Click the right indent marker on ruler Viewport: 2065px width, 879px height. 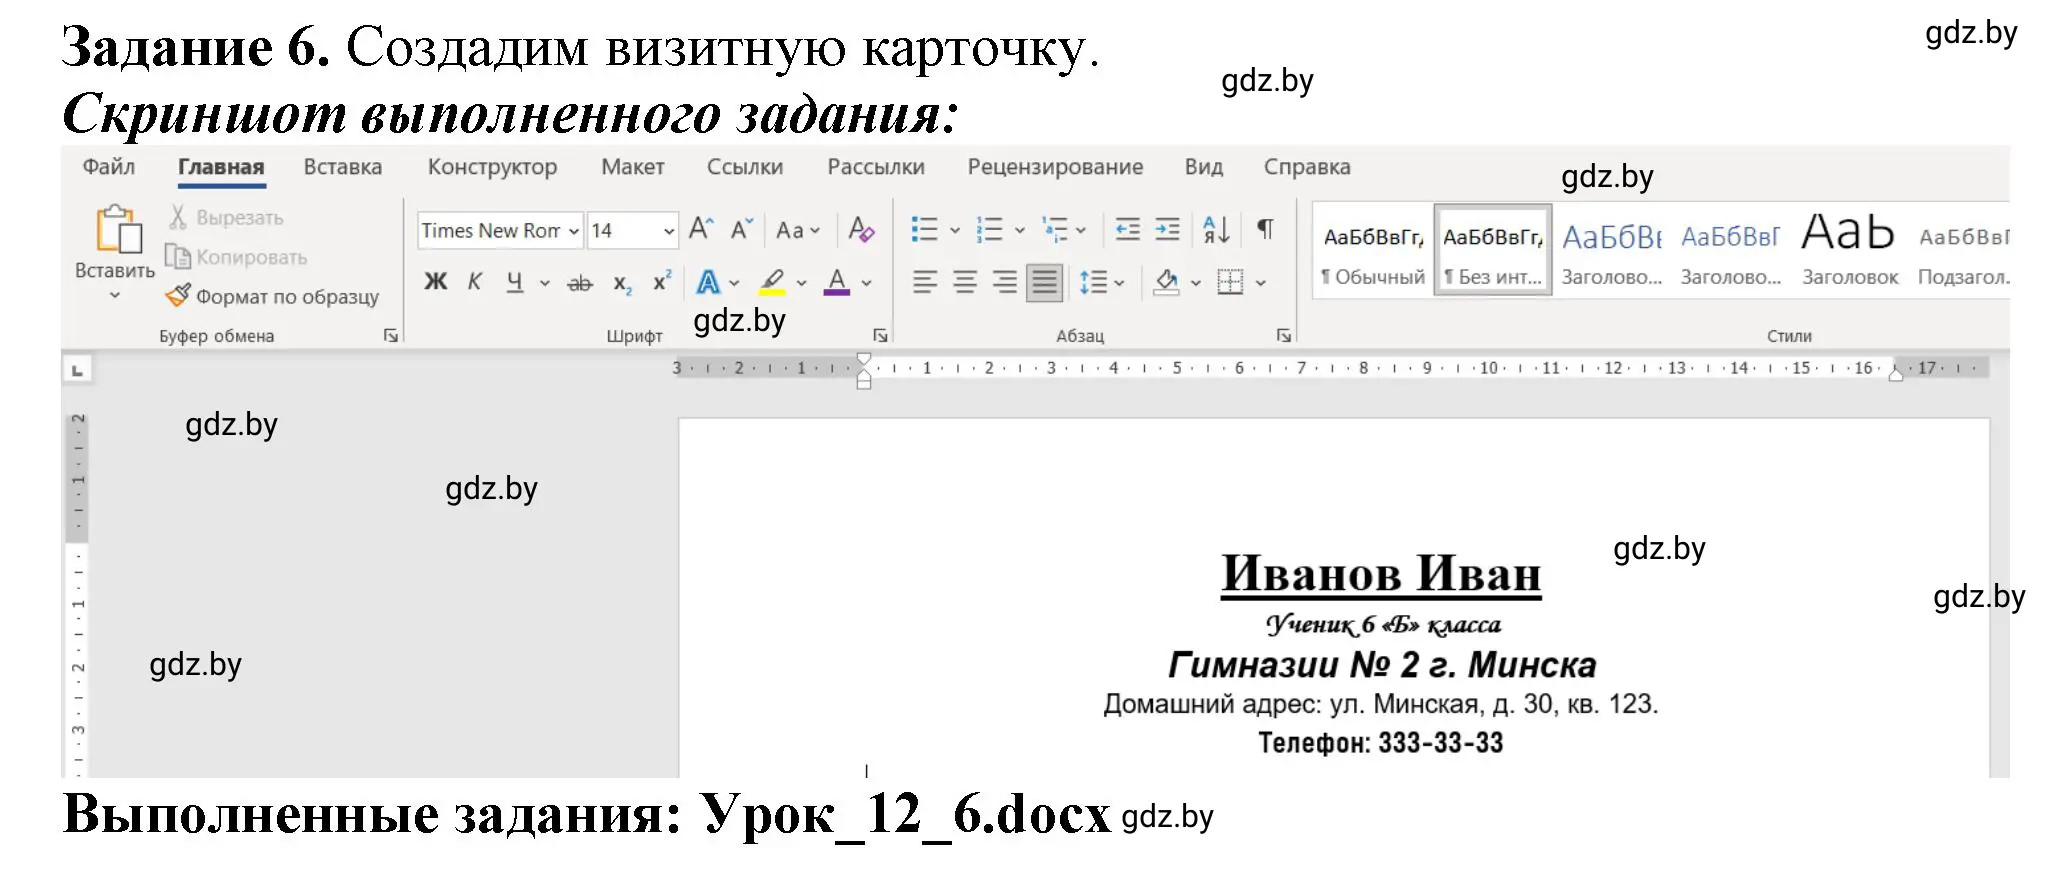[x=1895, y=374]
